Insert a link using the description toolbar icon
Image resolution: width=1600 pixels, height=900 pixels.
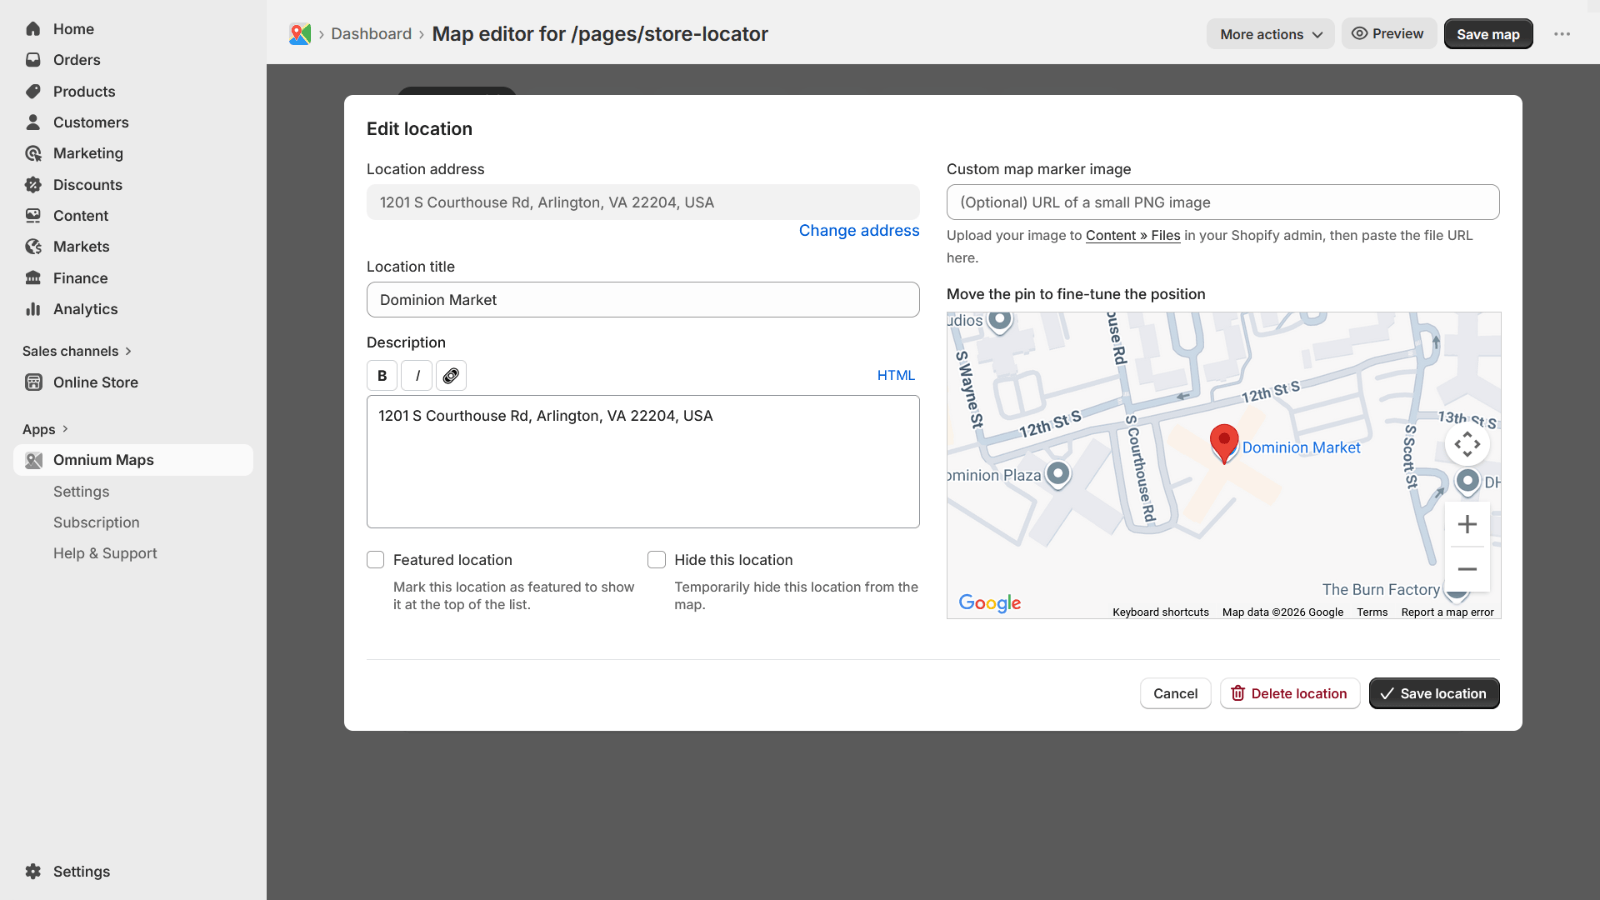451,375
